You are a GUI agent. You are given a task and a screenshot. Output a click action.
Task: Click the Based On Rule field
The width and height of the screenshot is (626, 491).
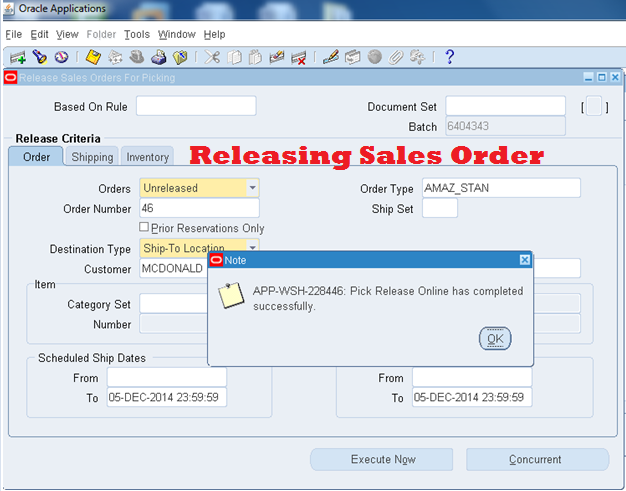196,106
